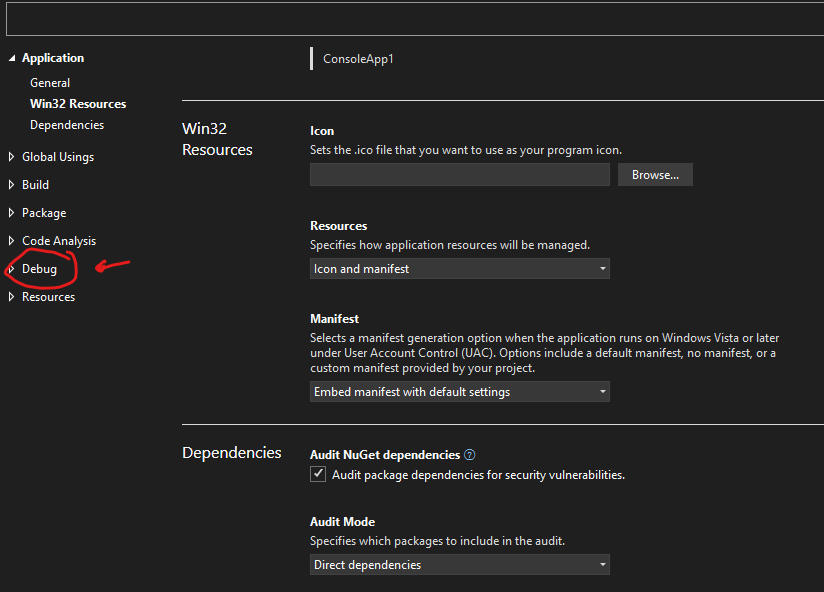Select the General page under Application
Viewport: 824px width, 592px height.
point(50,83)
